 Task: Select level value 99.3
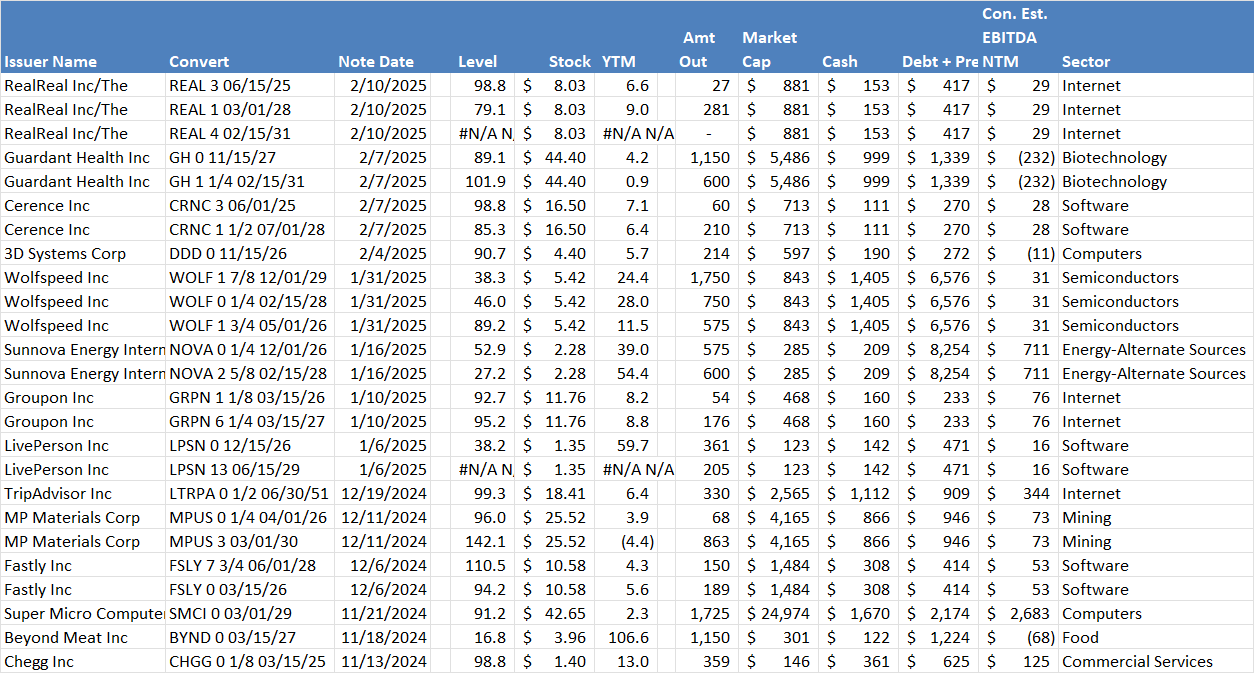click(490, 494)
